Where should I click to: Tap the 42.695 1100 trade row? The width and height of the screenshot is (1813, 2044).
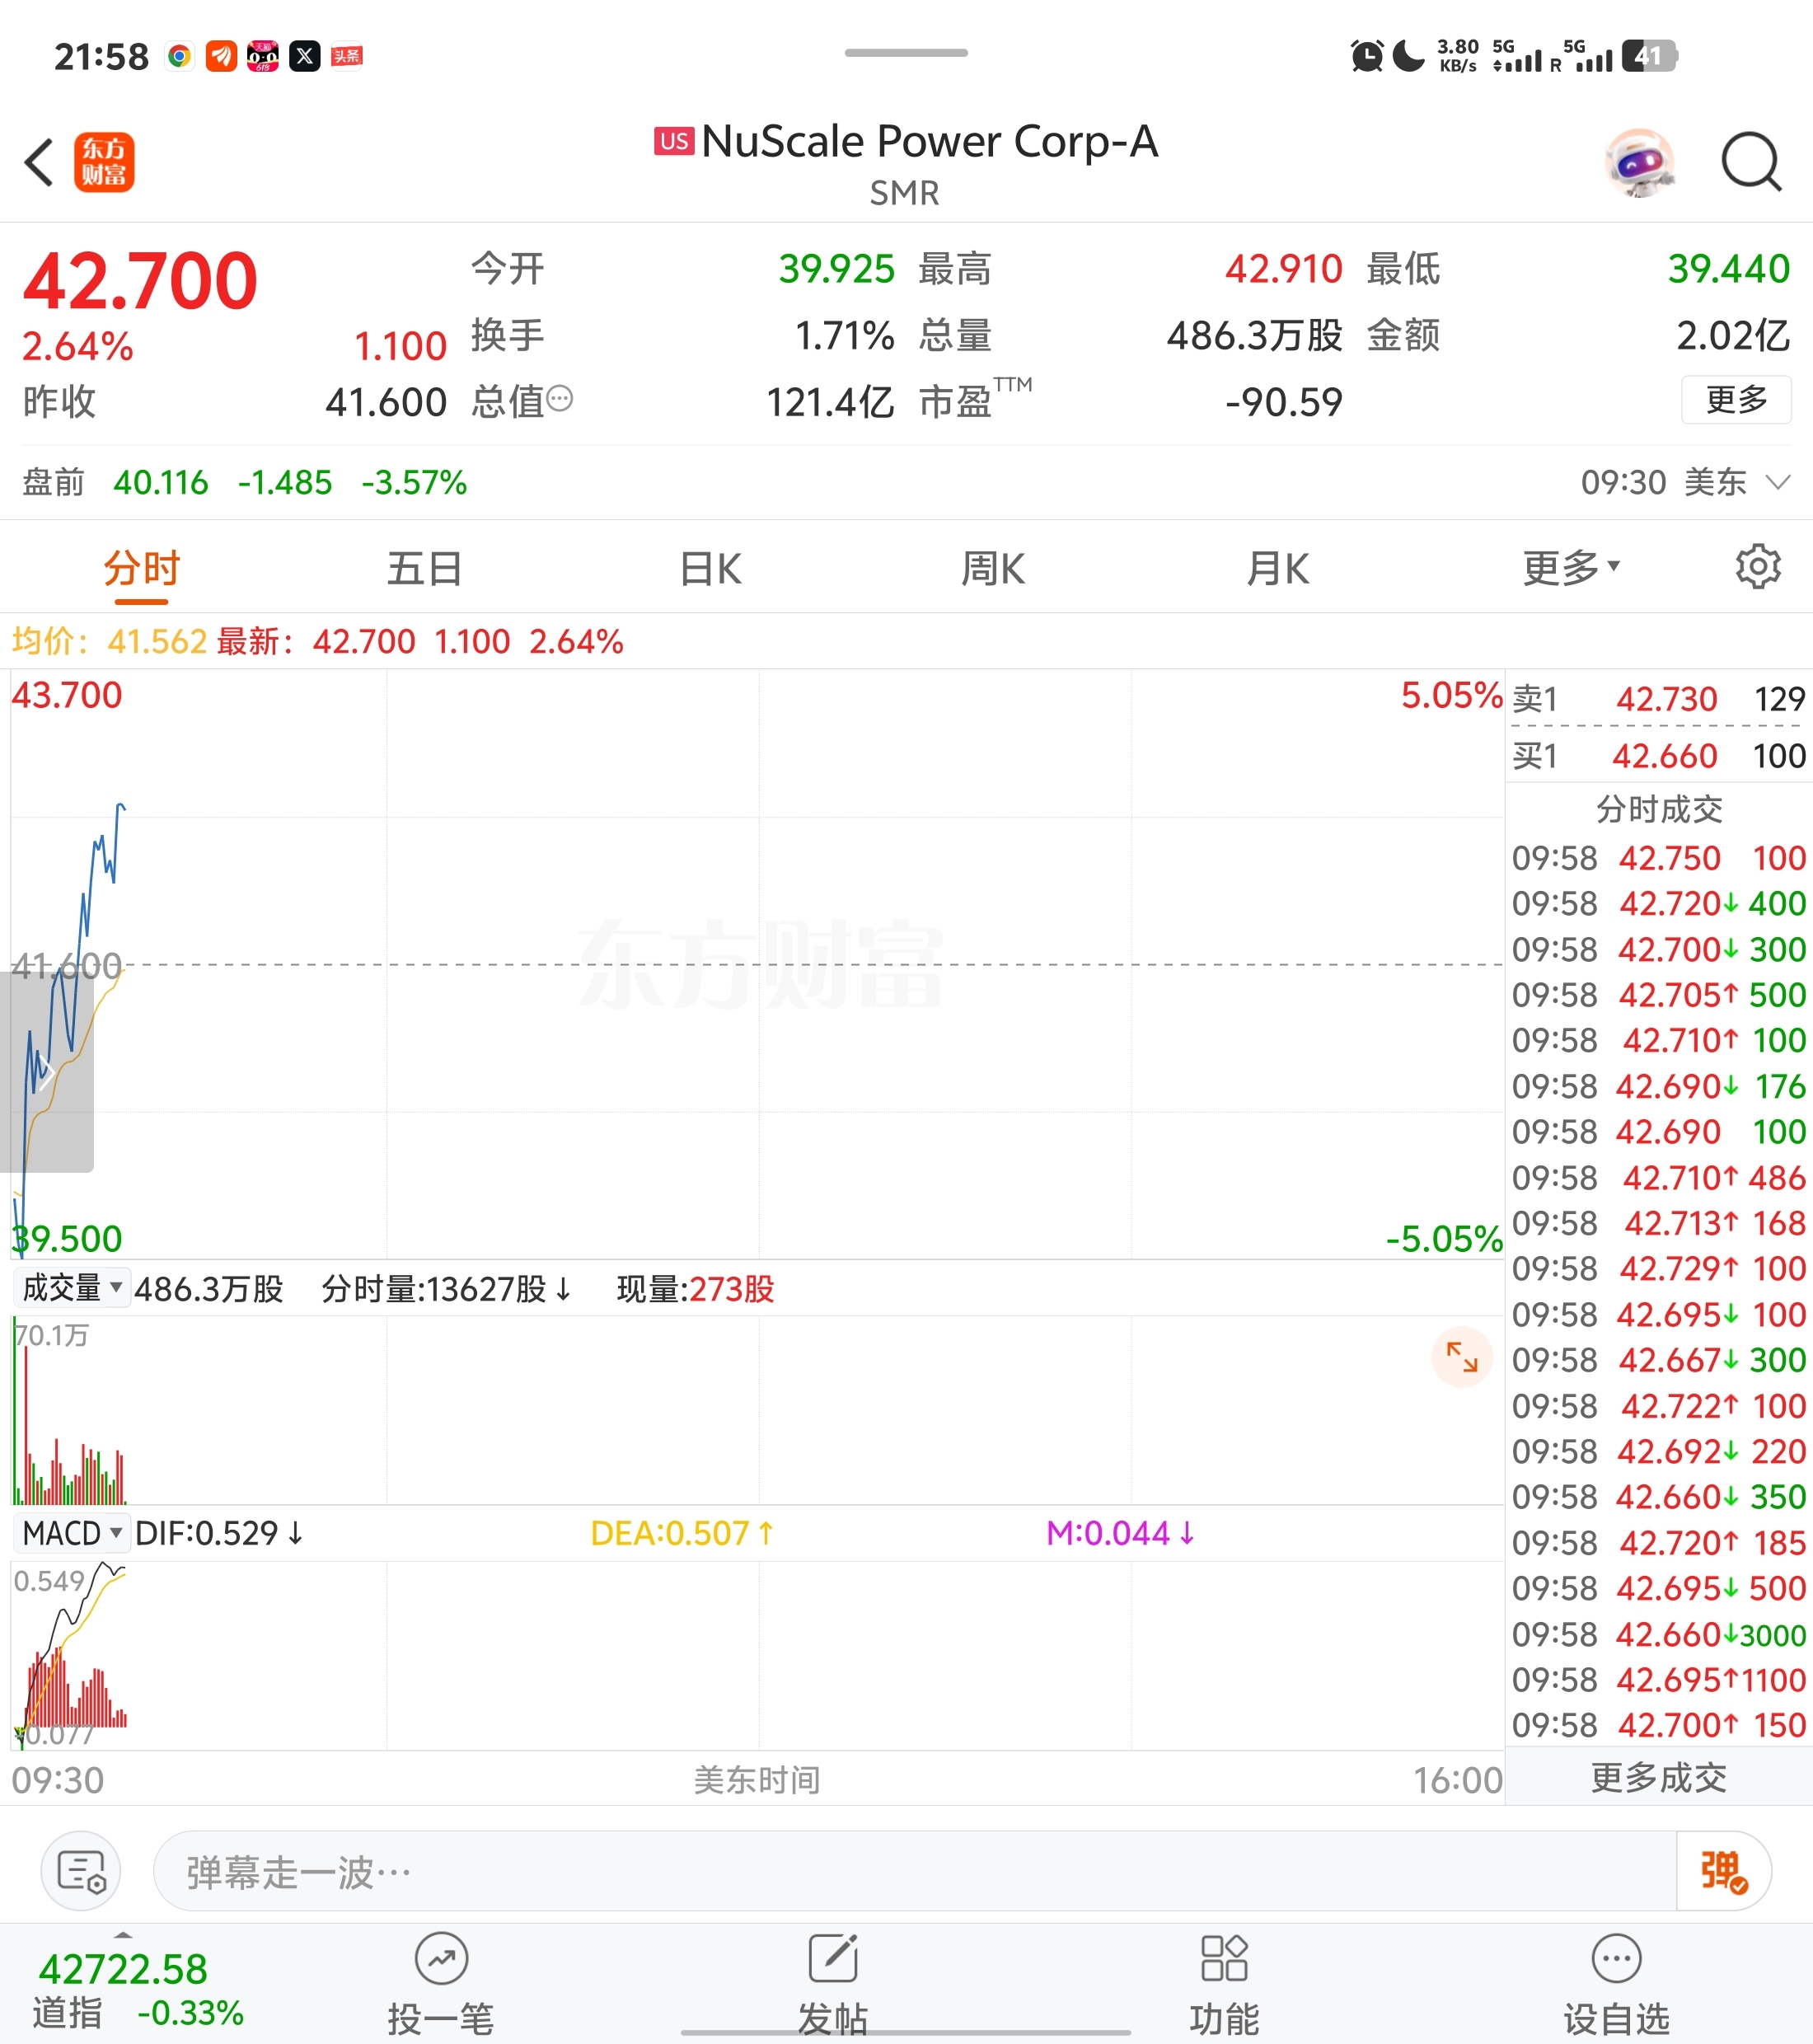(1658, 1679)
